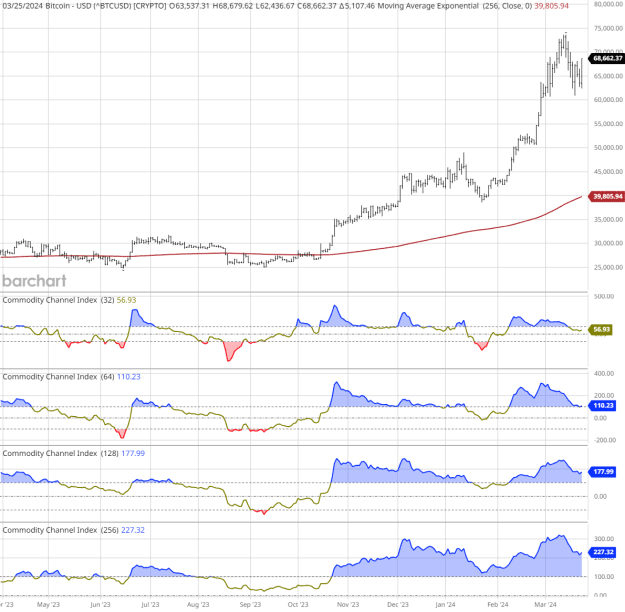The image size is (625, 612).
Task: Click the 35,000.00 price axis label
Action: [608, 220]
